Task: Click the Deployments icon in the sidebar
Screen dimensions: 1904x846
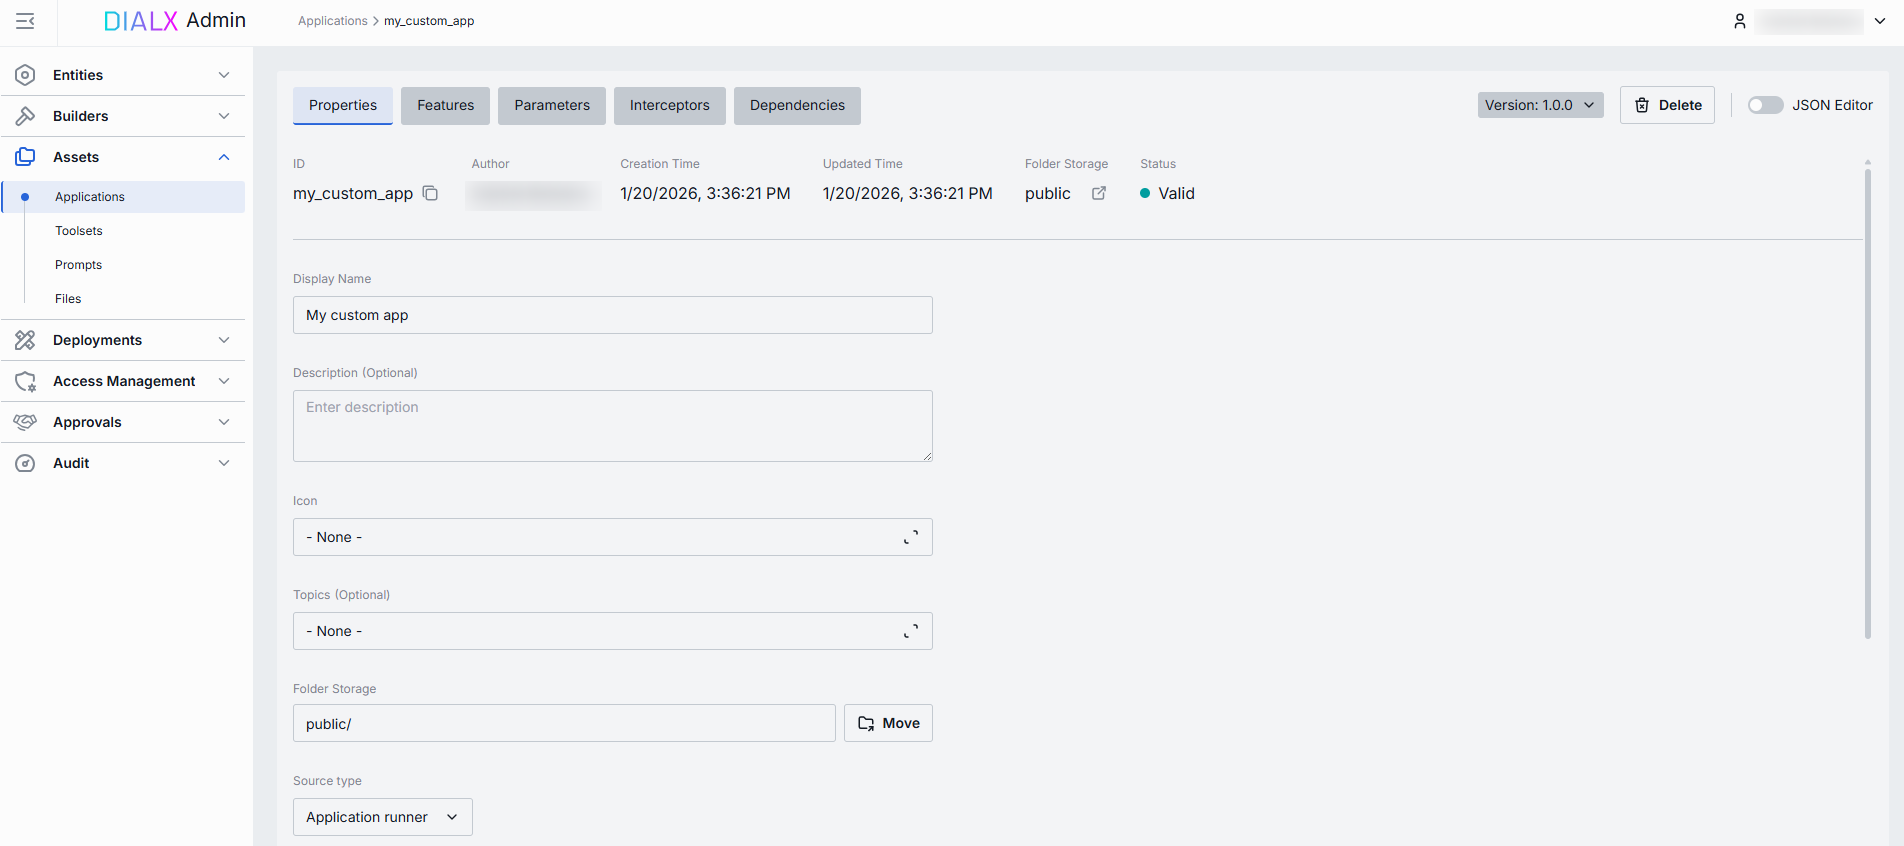Action: pyautogui.click(x=25, y=340)
